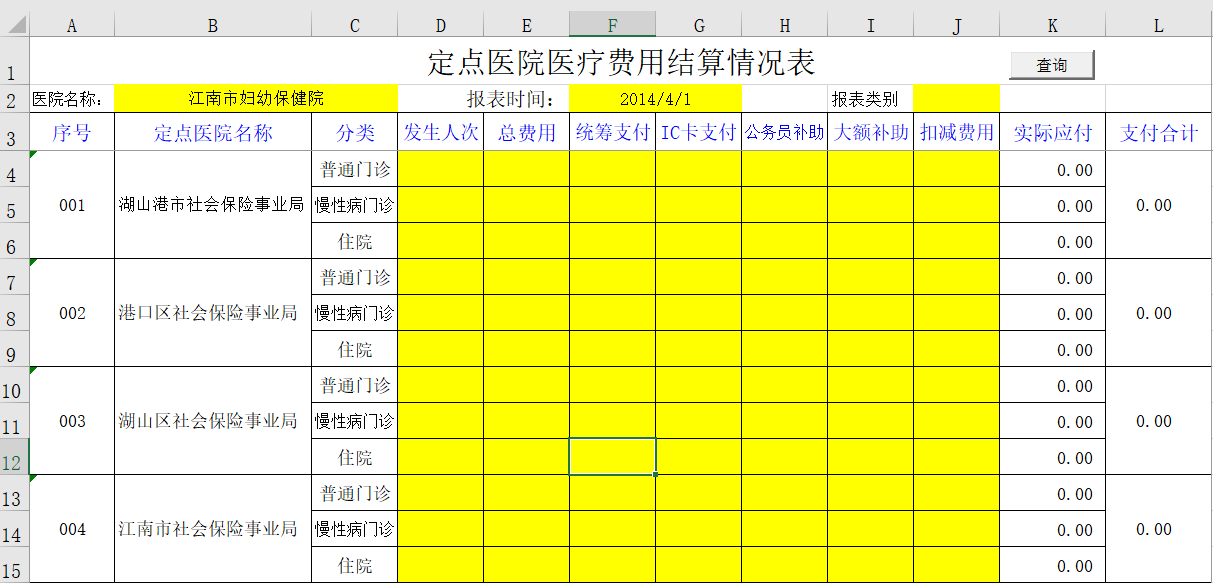Click the report date cell 2014/4/1
The width and height of the screenshot is (1213, 583).
pos(655,98)
